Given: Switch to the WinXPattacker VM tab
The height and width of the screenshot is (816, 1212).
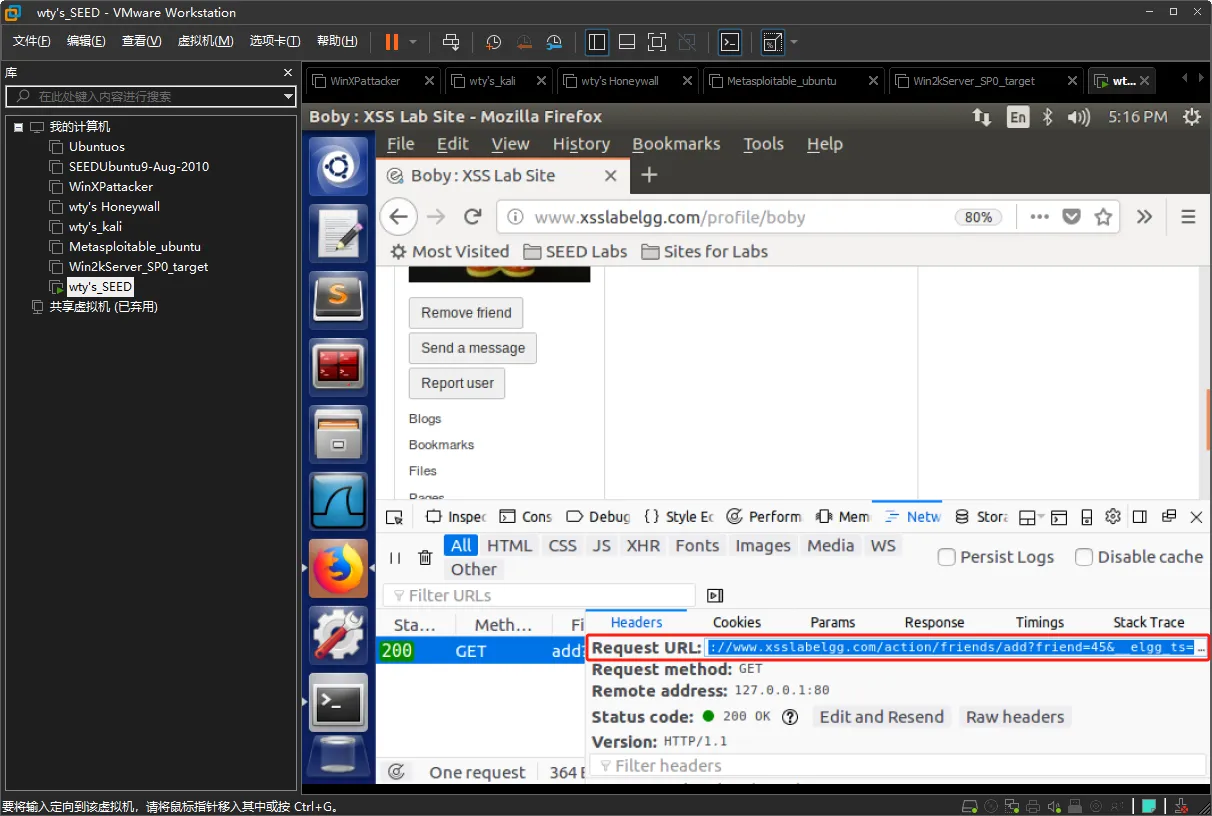Looking at the screenshot, I should (x=365, y=81).
